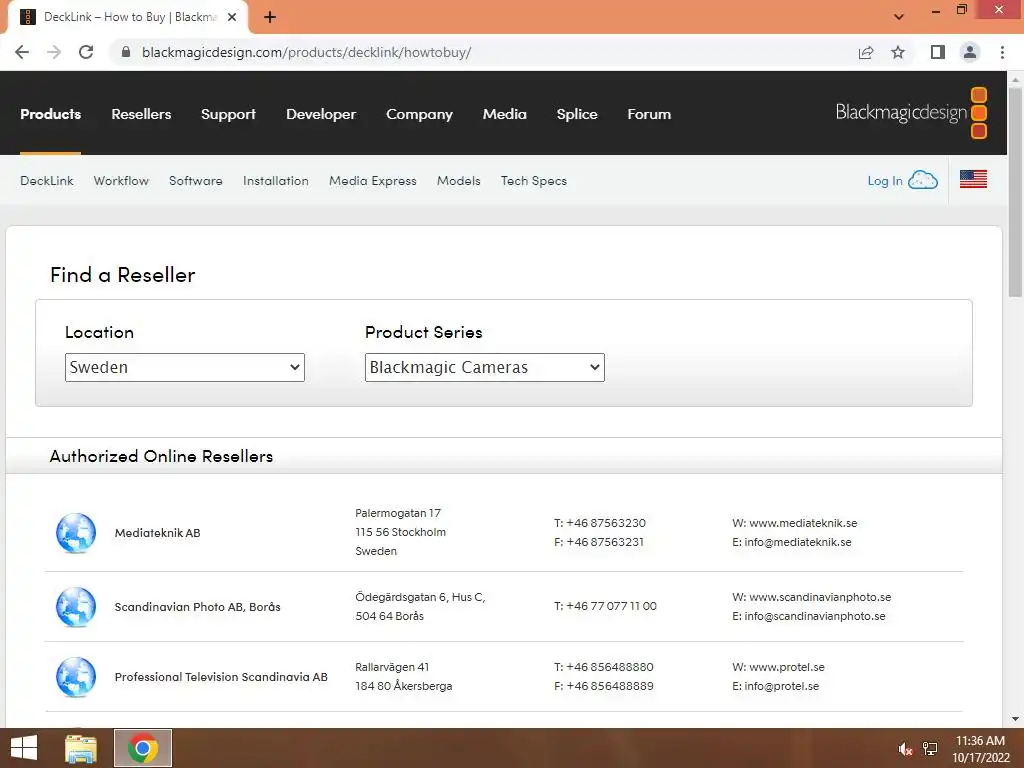Change region via US flag icon
The width and height of the screenshot is (1024, 768).
[973, 179]
